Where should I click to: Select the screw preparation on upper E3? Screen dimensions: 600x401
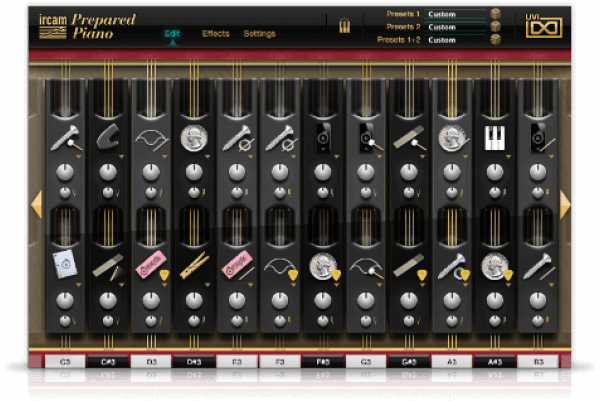[x=237, y=138]
